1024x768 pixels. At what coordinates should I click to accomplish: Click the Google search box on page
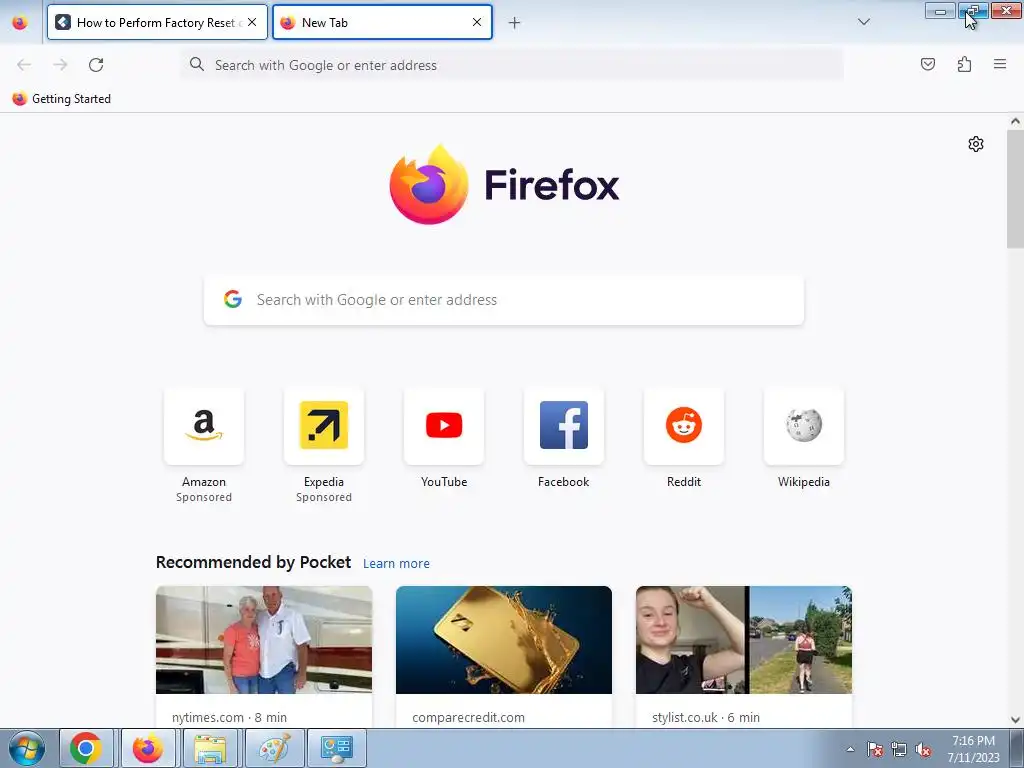504,300
